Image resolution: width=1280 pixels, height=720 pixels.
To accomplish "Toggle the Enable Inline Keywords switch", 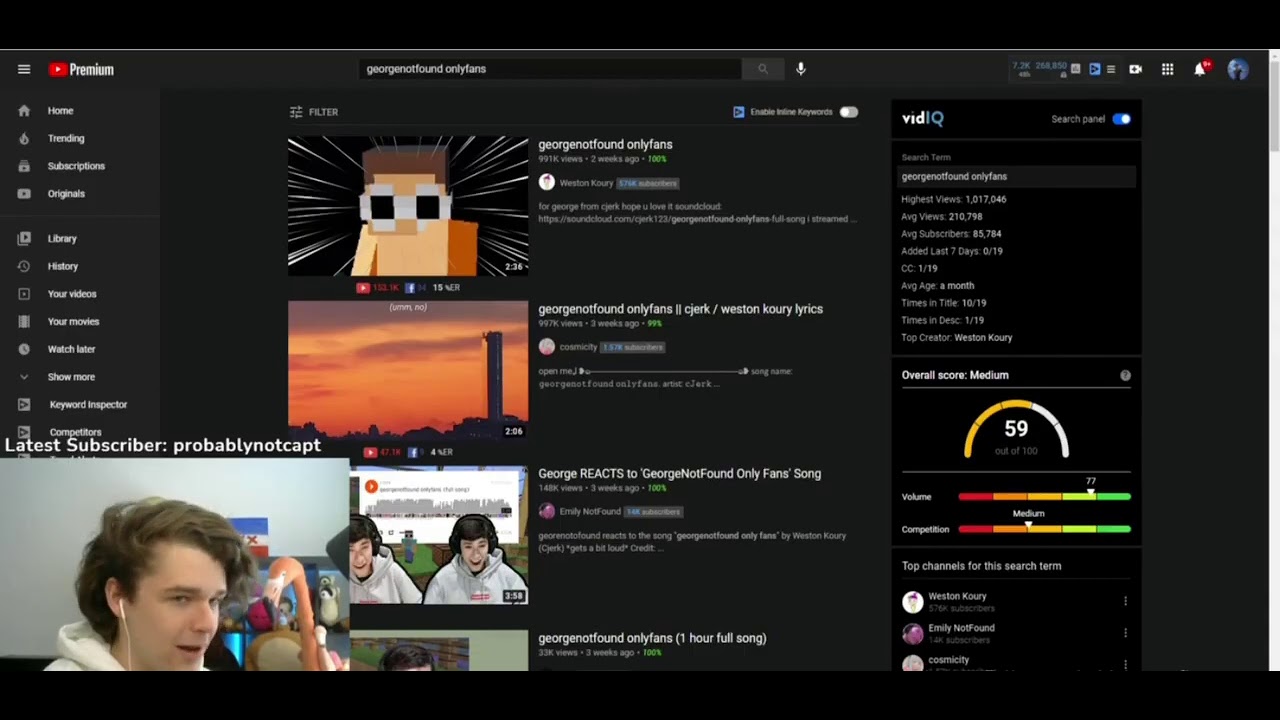I will point(849,112).
